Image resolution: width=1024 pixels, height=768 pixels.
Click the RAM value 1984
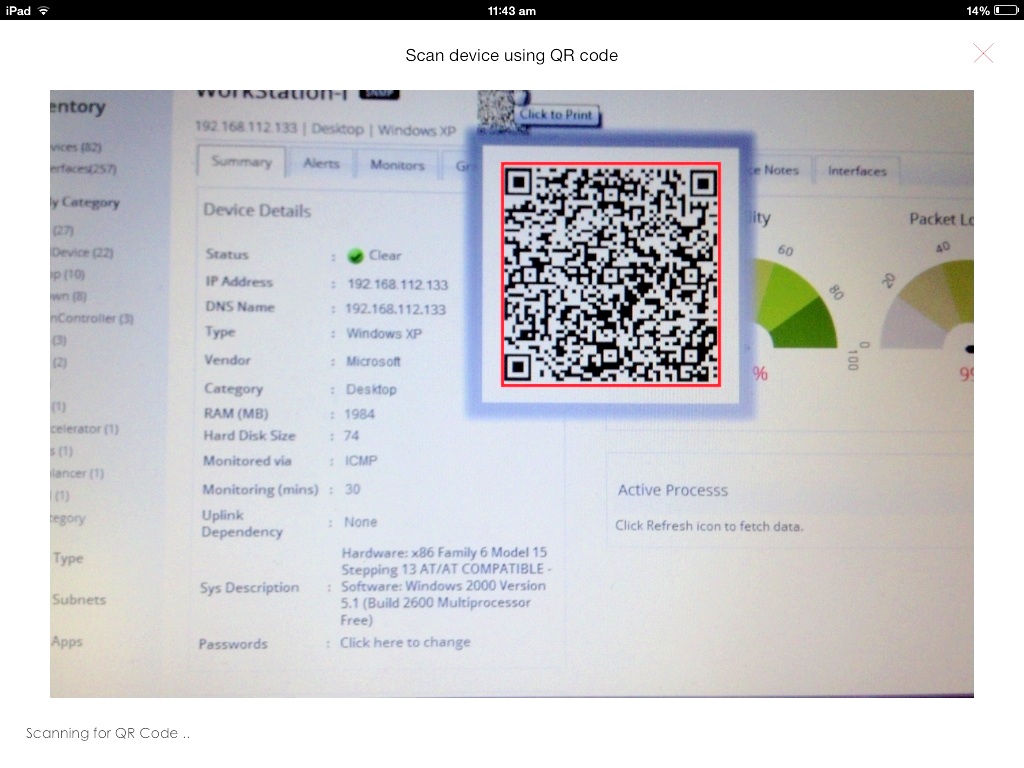point(359,414)
